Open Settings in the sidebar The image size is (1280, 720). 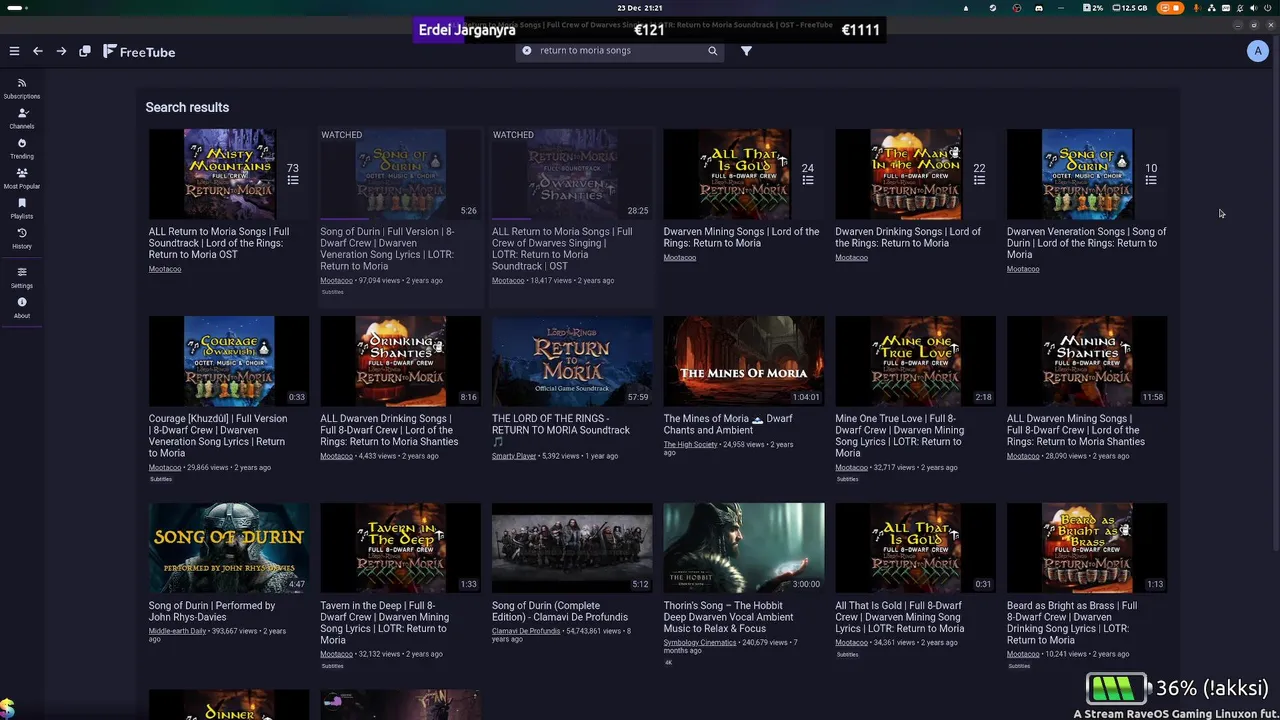click(22, 278)
